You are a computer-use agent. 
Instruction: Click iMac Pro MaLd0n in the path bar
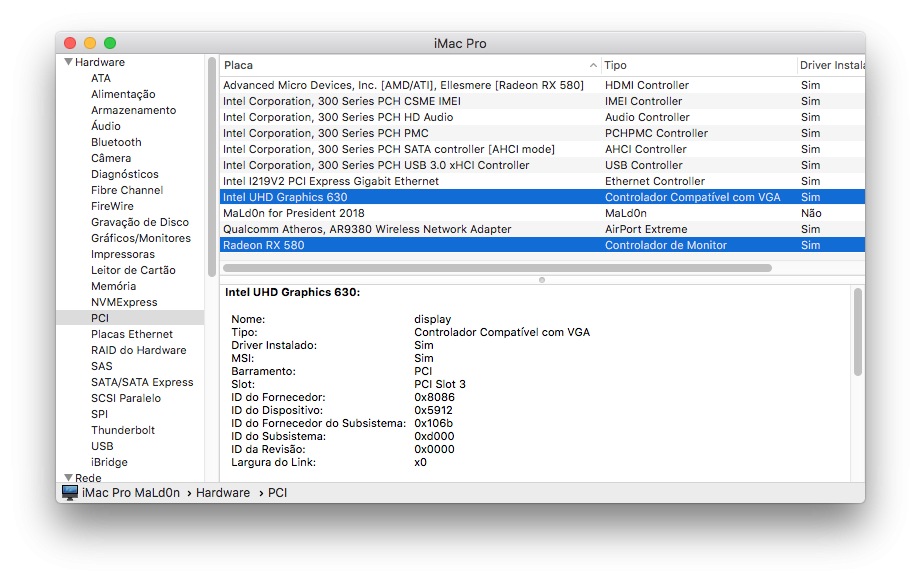point(130,493)
